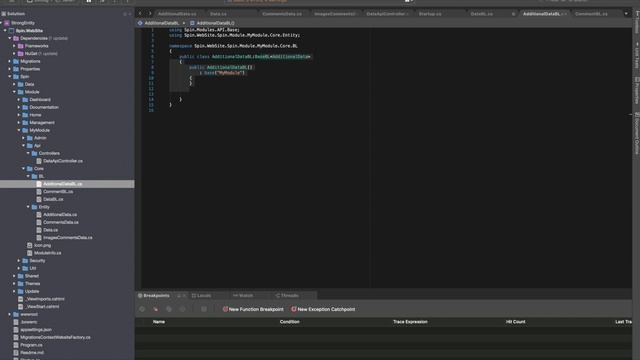
Task: Open the AdditionalData.cs editor tab
Action: [x=177, y=14]
